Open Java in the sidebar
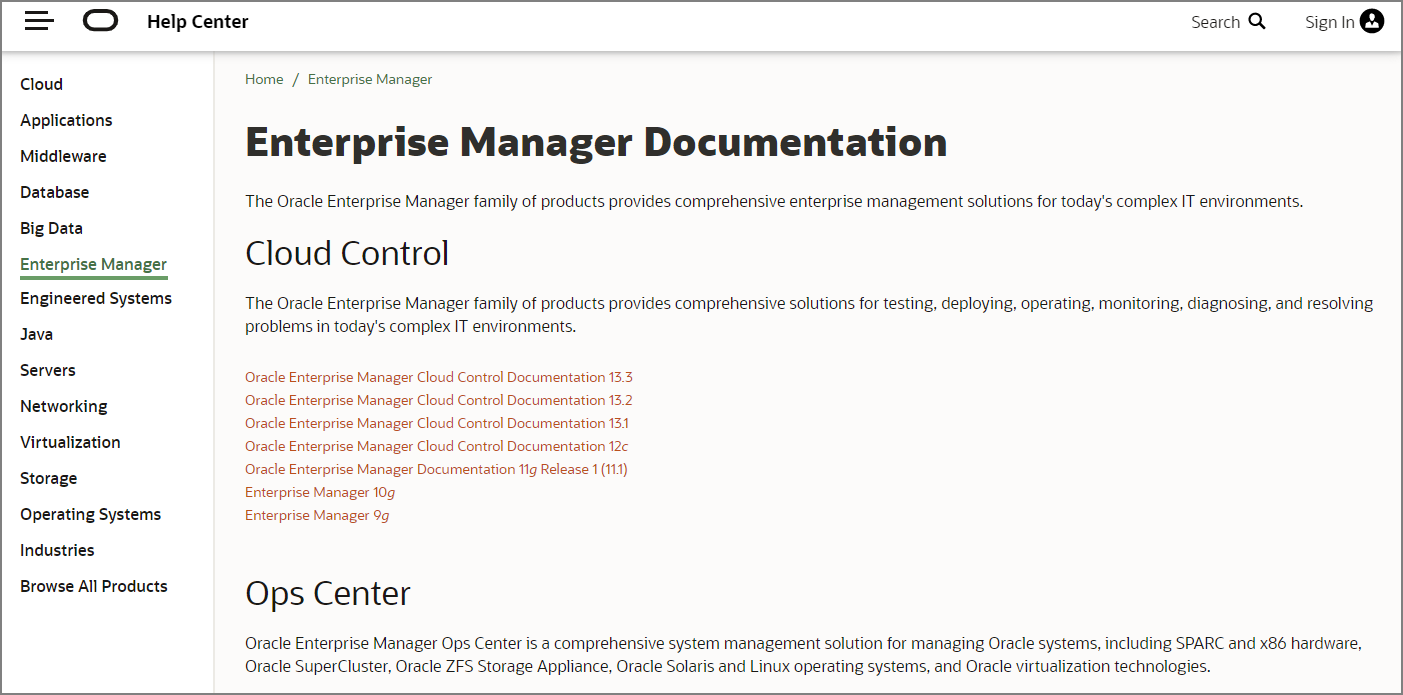 click(36, 334)
